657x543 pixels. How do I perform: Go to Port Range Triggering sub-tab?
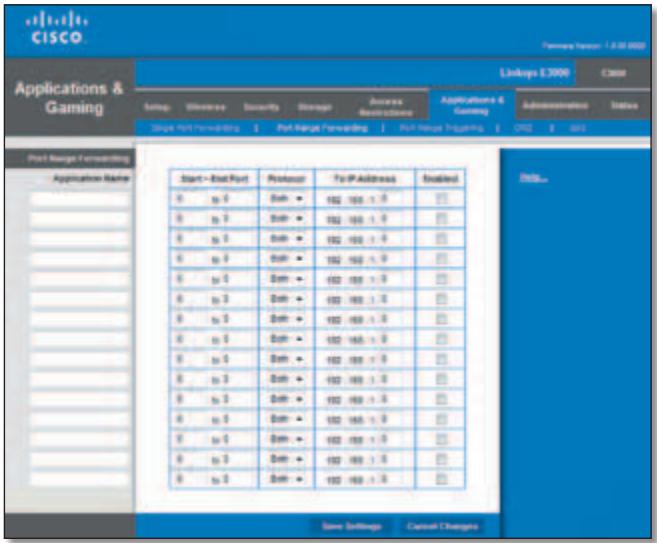click(x=441, y=128)
